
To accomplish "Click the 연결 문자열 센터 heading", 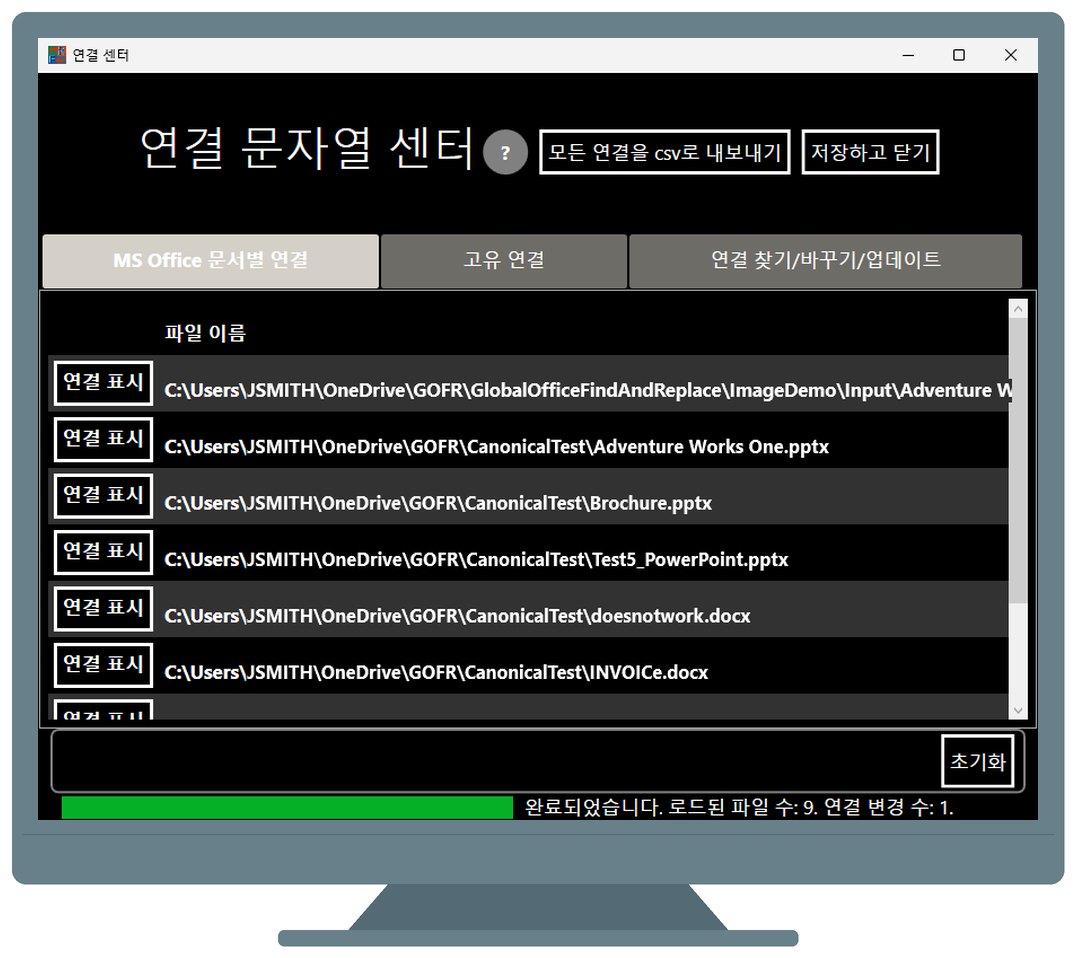I will coord(306,148).
